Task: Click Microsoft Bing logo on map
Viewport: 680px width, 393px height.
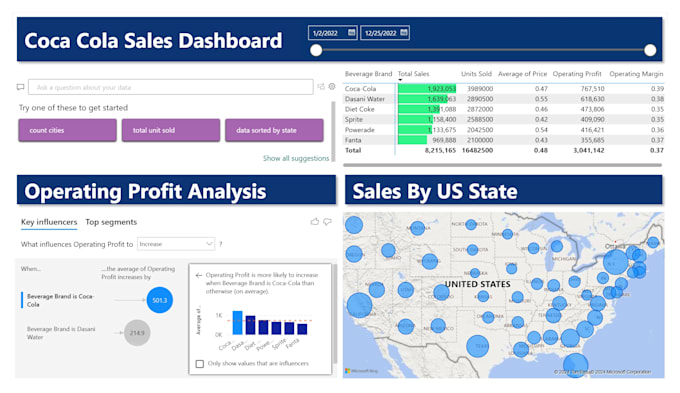Action: coord(362,371)
